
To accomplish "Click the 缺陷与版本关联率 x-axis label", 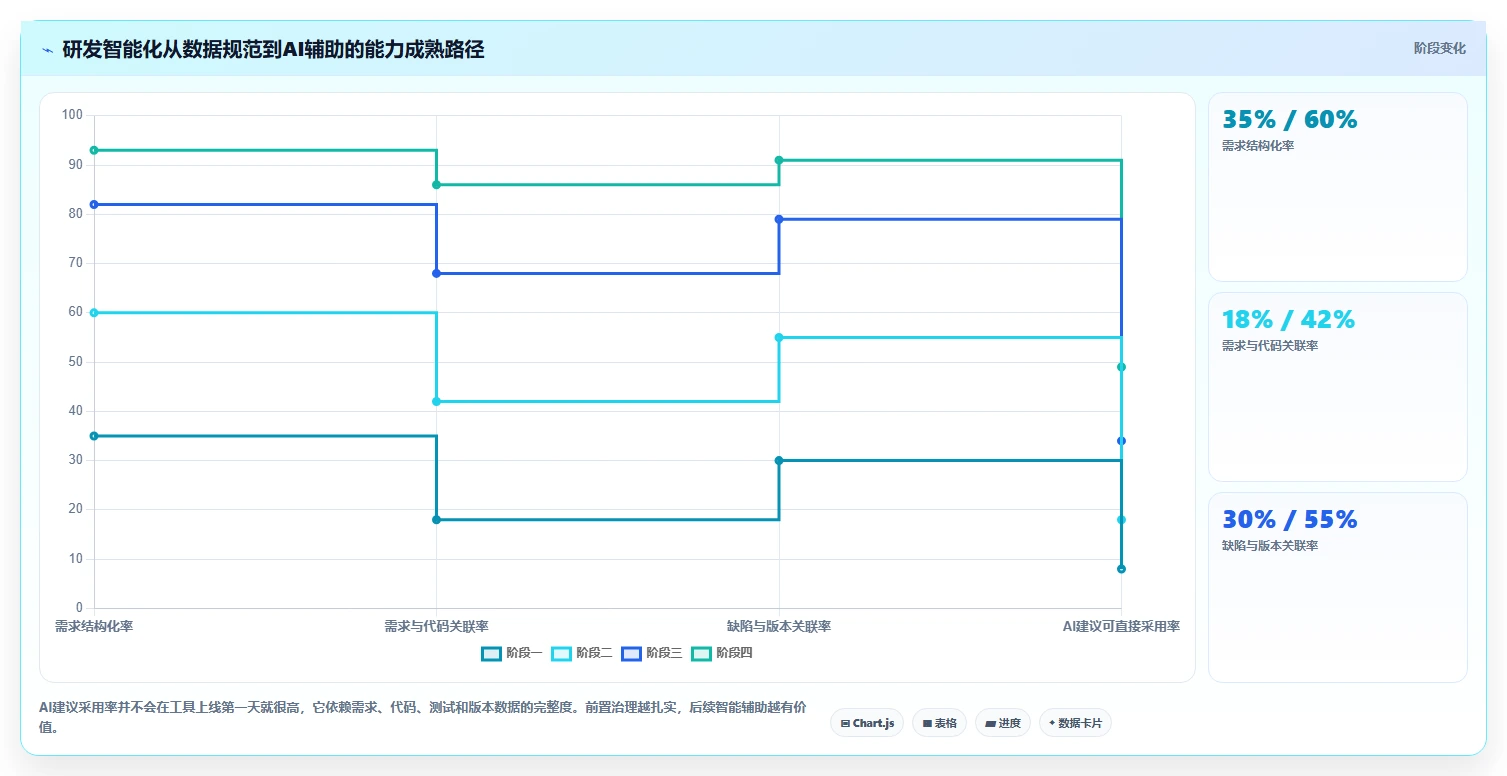I will 779,626.
